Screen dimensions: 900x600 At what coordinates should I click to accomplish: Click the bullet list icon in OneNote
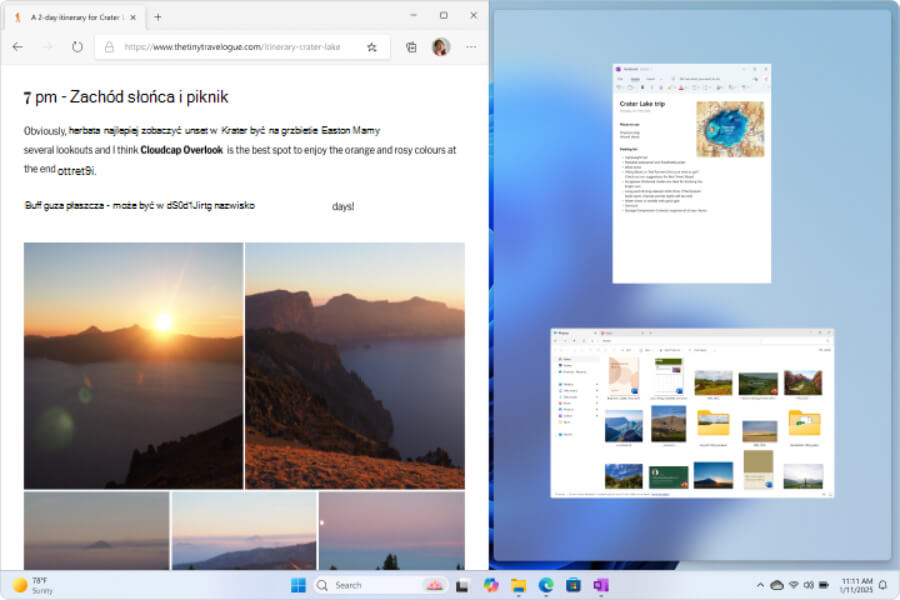[x=694, y=89]
